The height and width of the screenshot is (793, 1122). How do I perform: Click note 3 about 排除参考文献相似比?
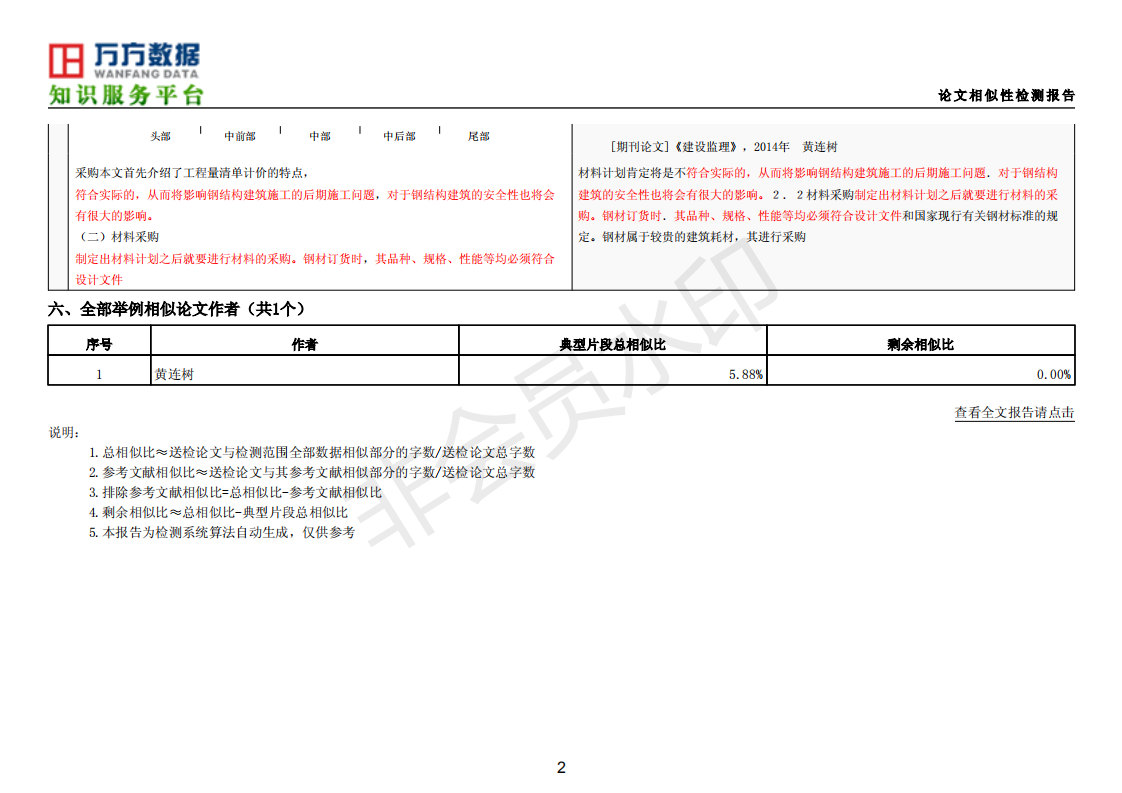pos(235,492)
